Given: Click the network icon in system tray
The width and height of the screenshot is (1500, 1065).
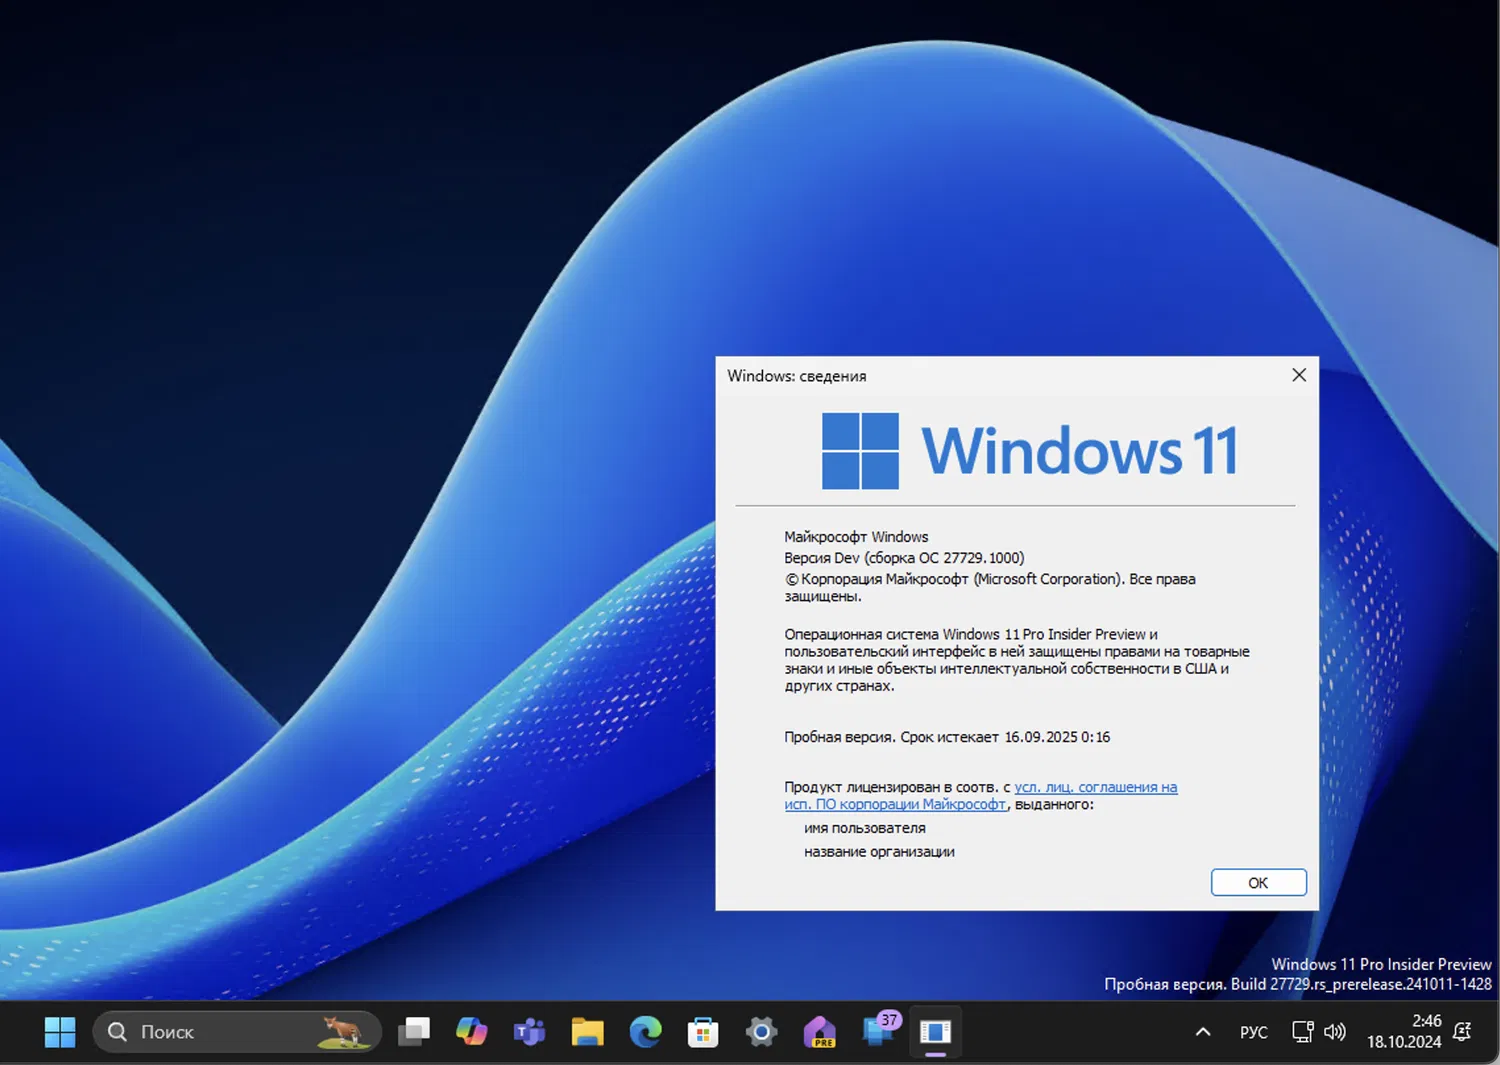Looking at the screenshot, I should pos(1301,1031).
